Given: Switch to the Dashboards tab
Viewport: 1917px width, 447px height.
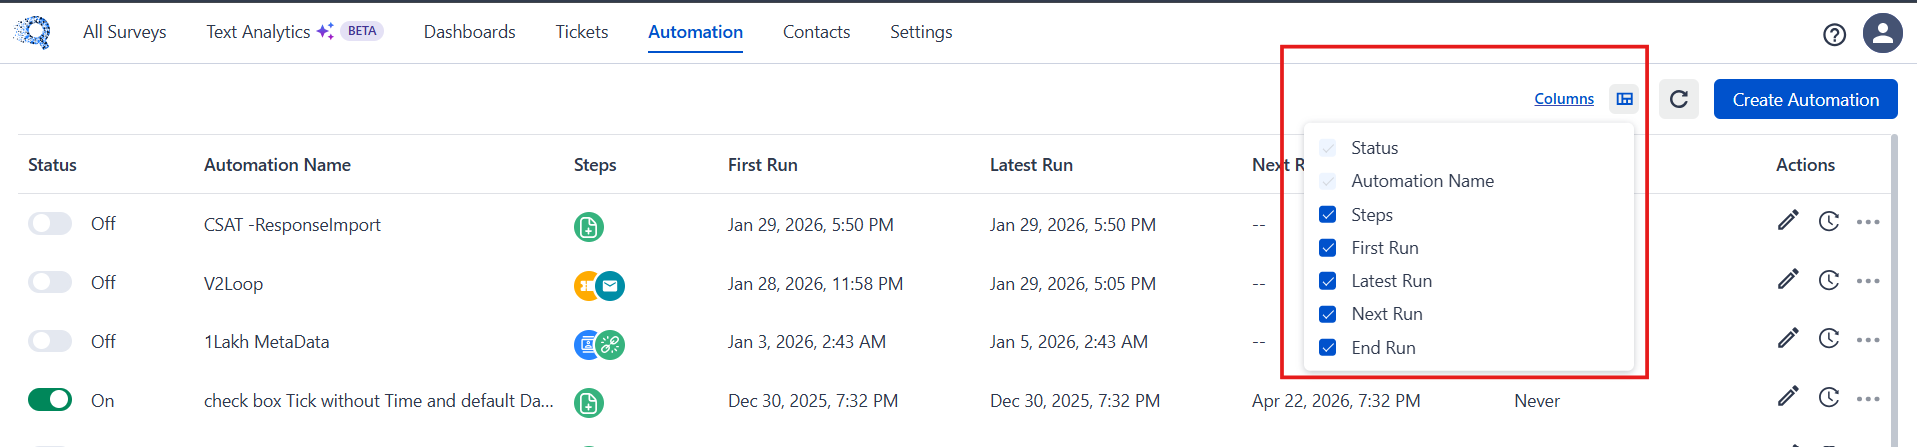Looking at the screenshot, I should [x=470, y=32].
